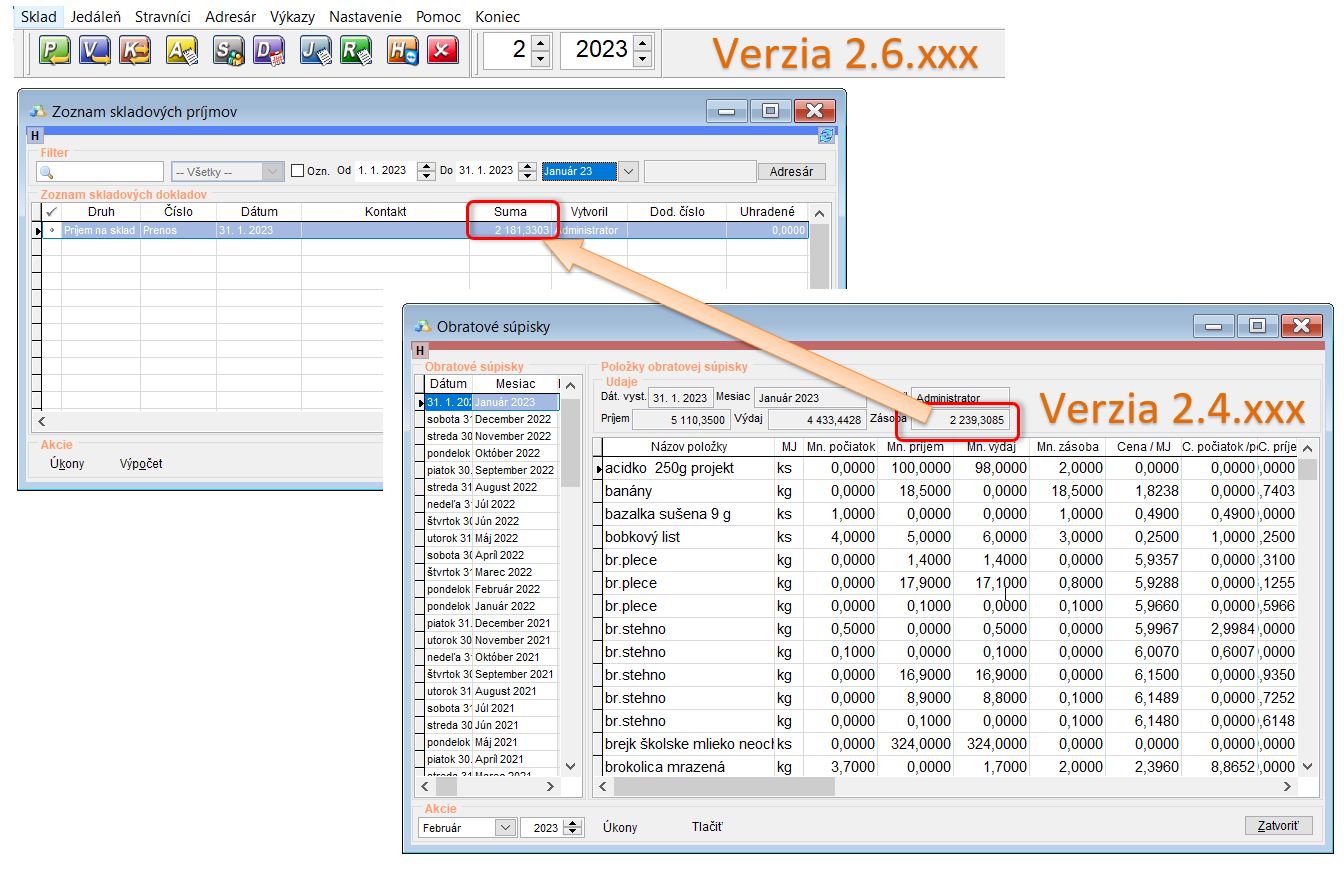This screenshot has width=1344, height=873.
Task: Click the red X toolbar icon
Action: 442,50
